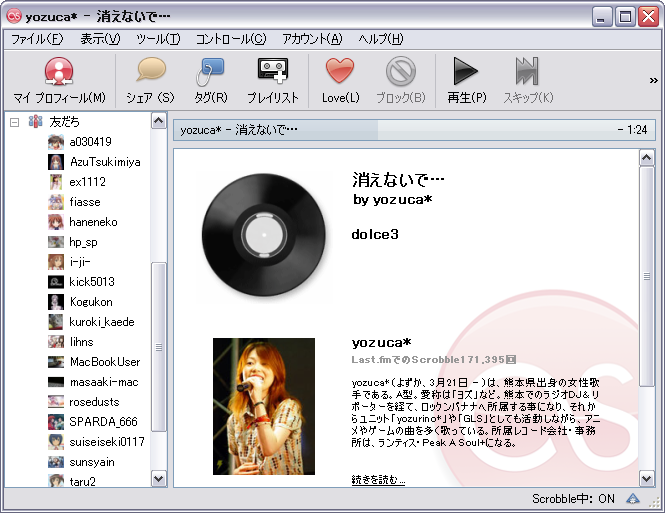
Task: Click the 'by yozuca*' artist link
Action: pos(392,199)
